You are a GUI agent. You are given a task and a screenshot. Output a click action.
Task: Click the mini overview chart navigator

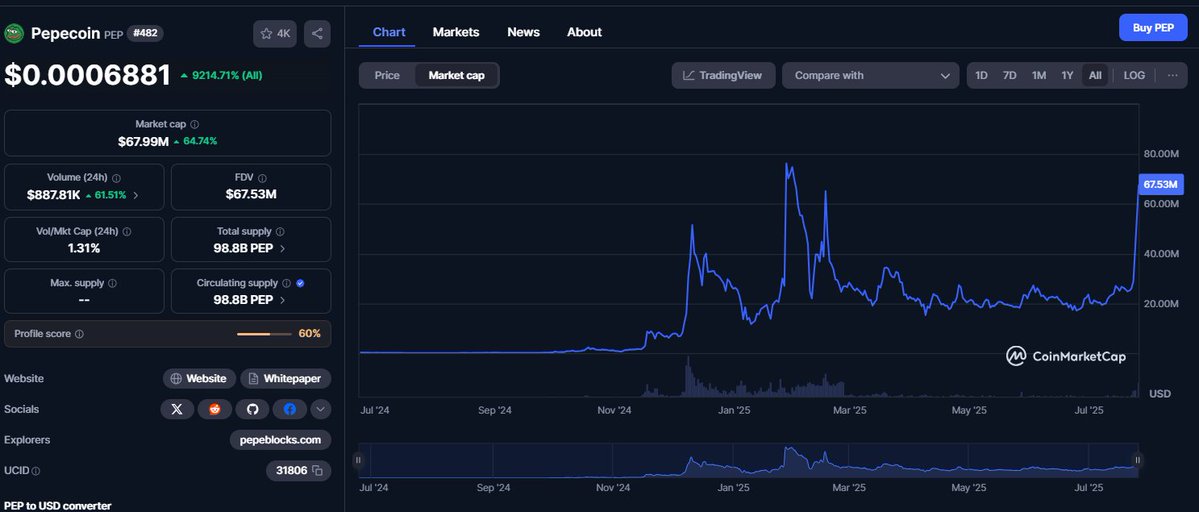click(x=748, y=461)
